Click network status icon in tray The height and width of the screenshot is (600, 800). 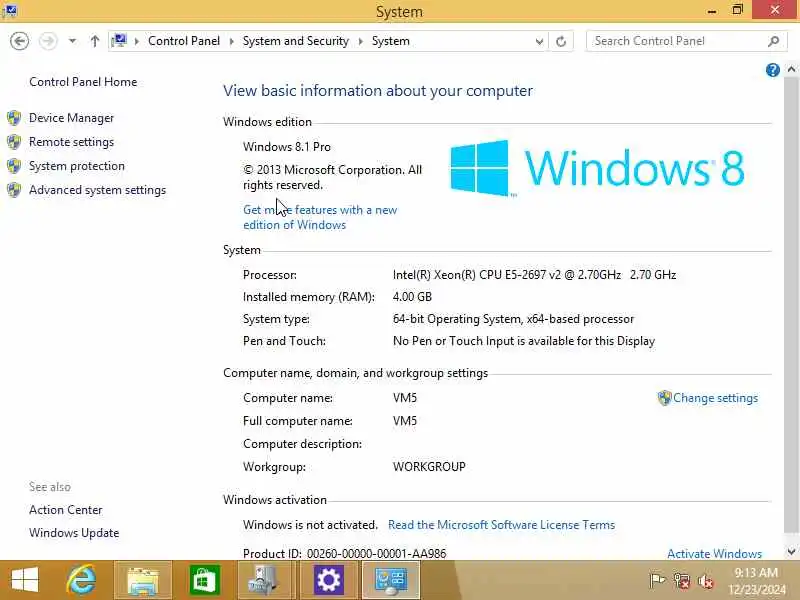click(682, 581)
